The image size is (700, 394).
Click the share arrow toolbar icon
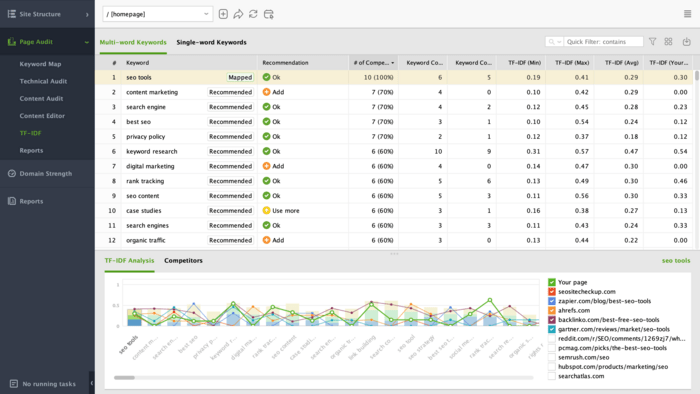(238, 14)
